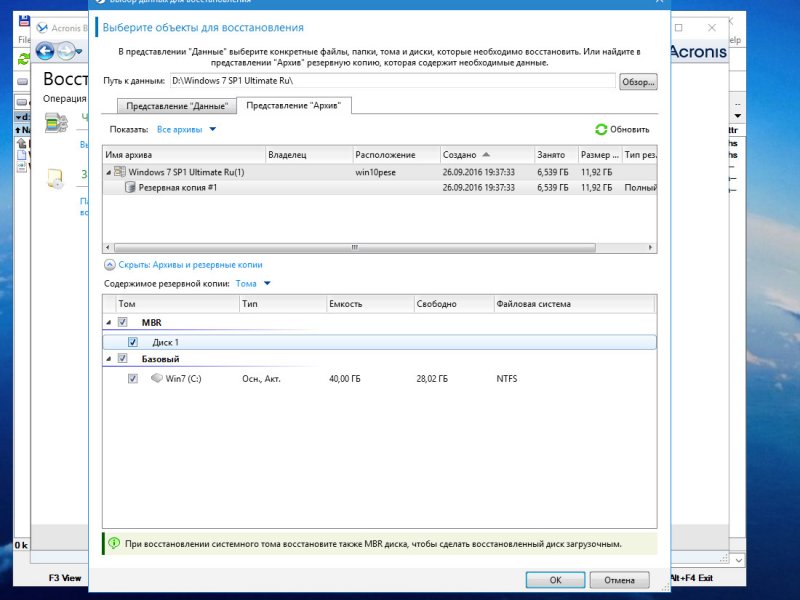The width and height of the screenshot is (800, 600).
Task: Toggle the MBR checkbox
Action: [x=122, y=322]
